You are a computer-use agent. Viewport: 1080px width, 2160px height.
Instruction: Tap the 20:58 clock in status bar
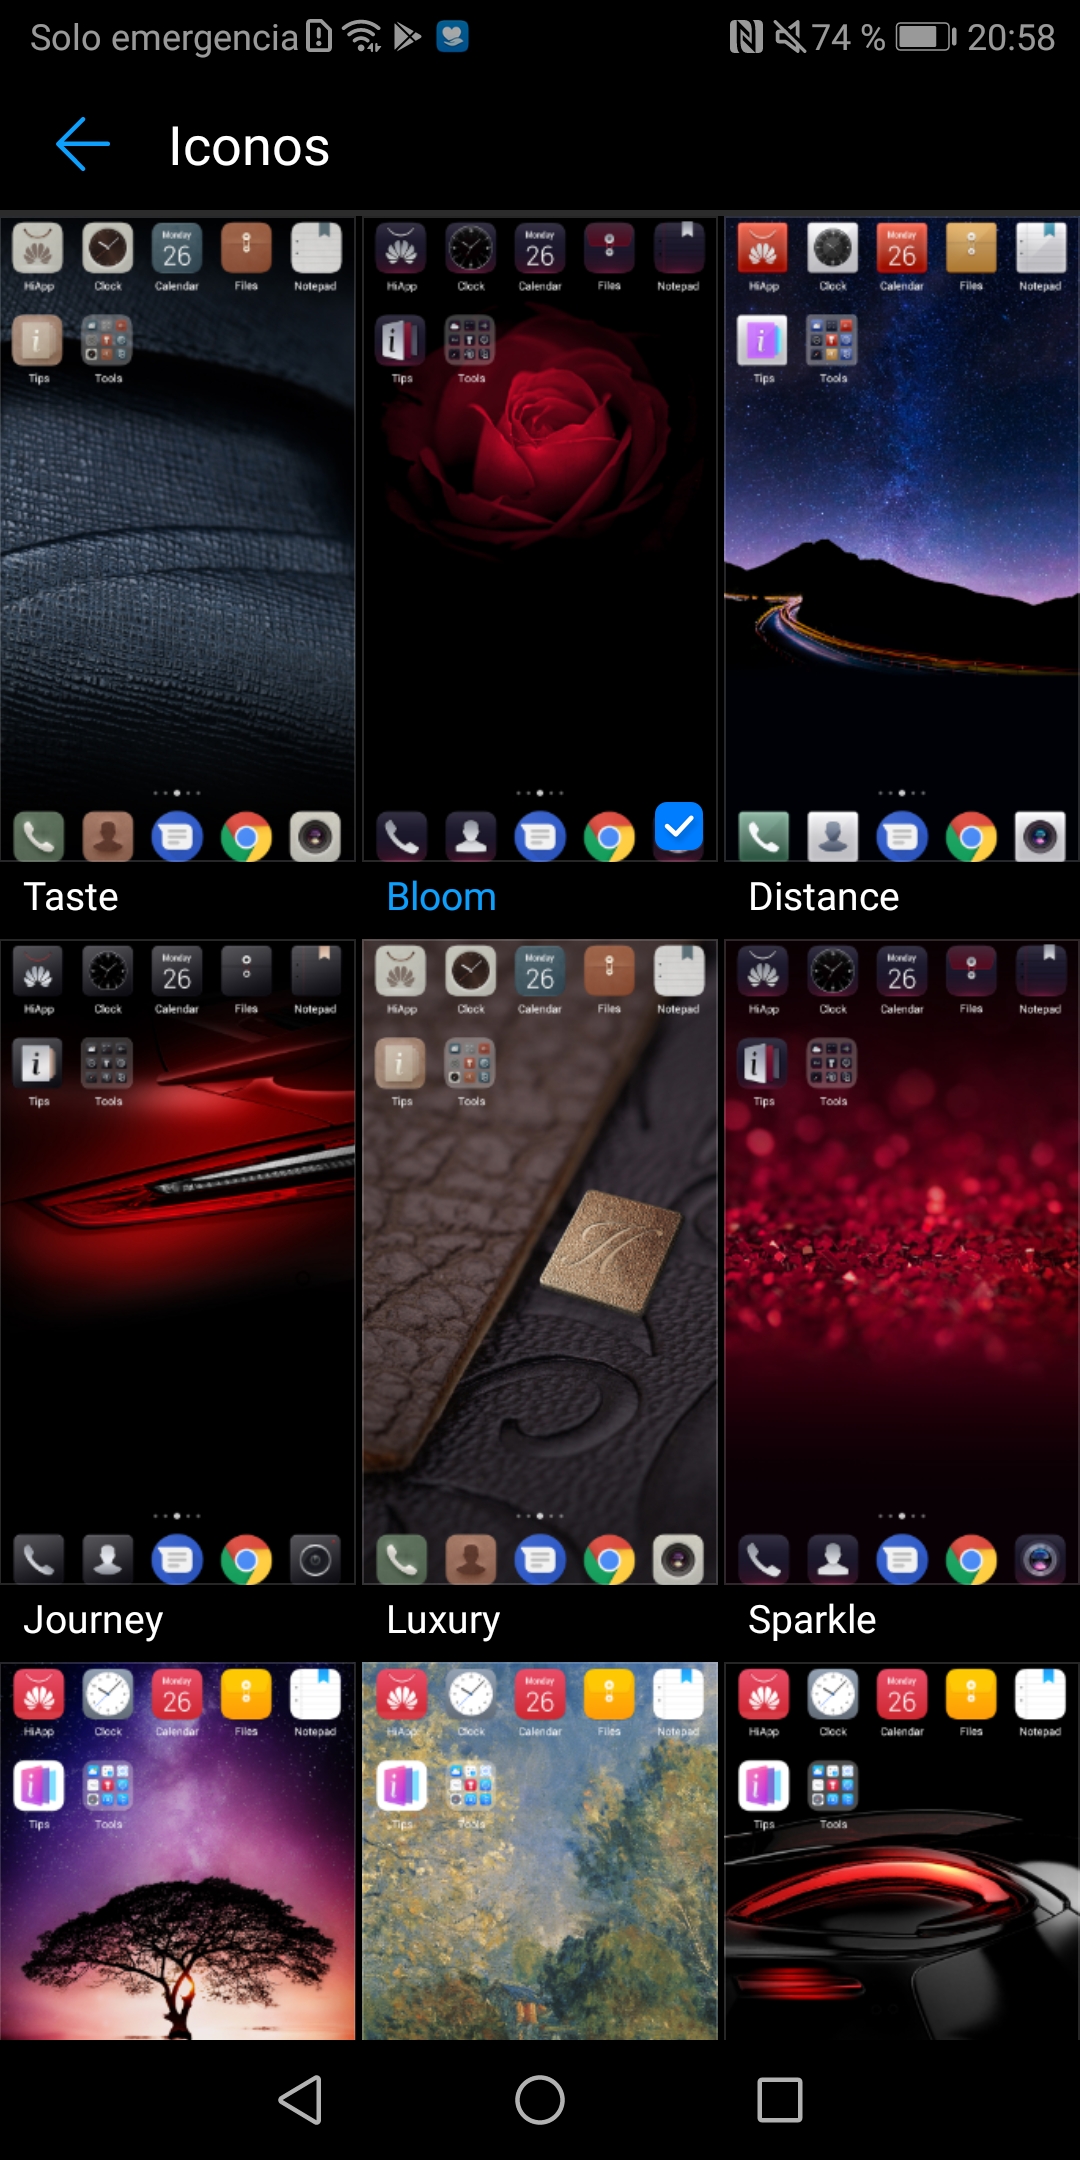(x=1011, y=38)
